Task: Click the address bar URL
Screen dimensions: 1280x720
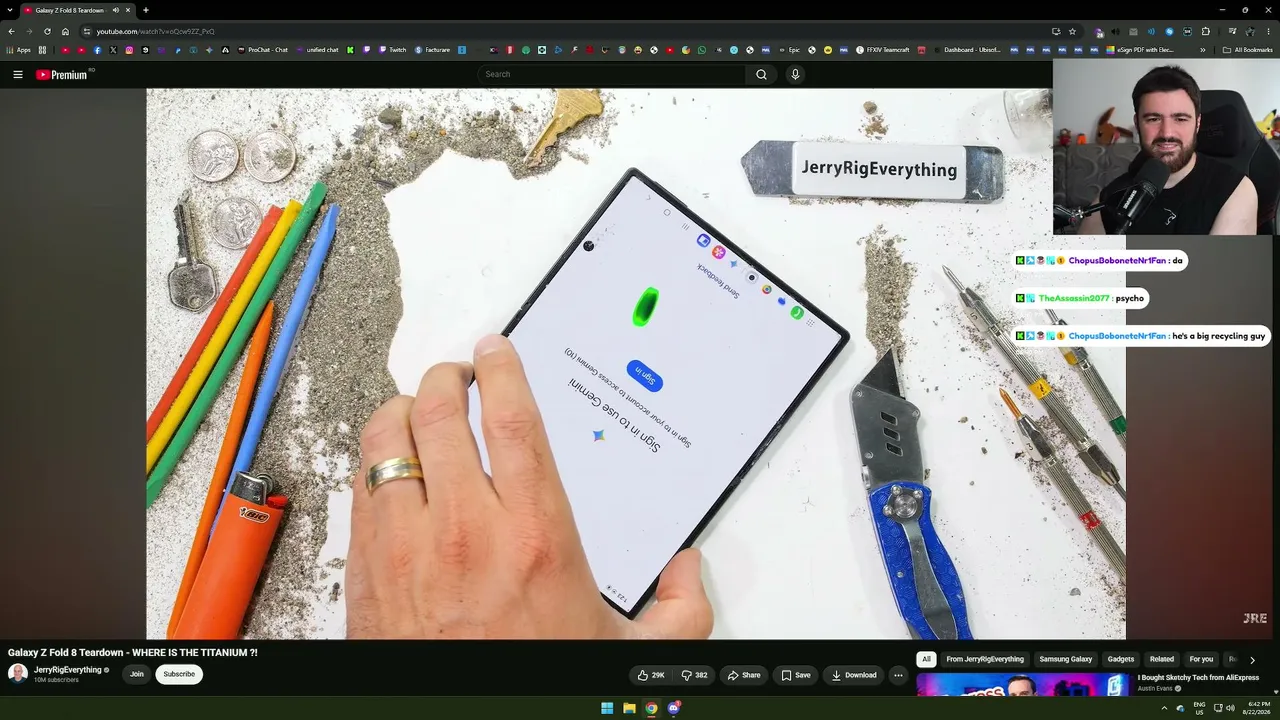Action: pos(155,31)
